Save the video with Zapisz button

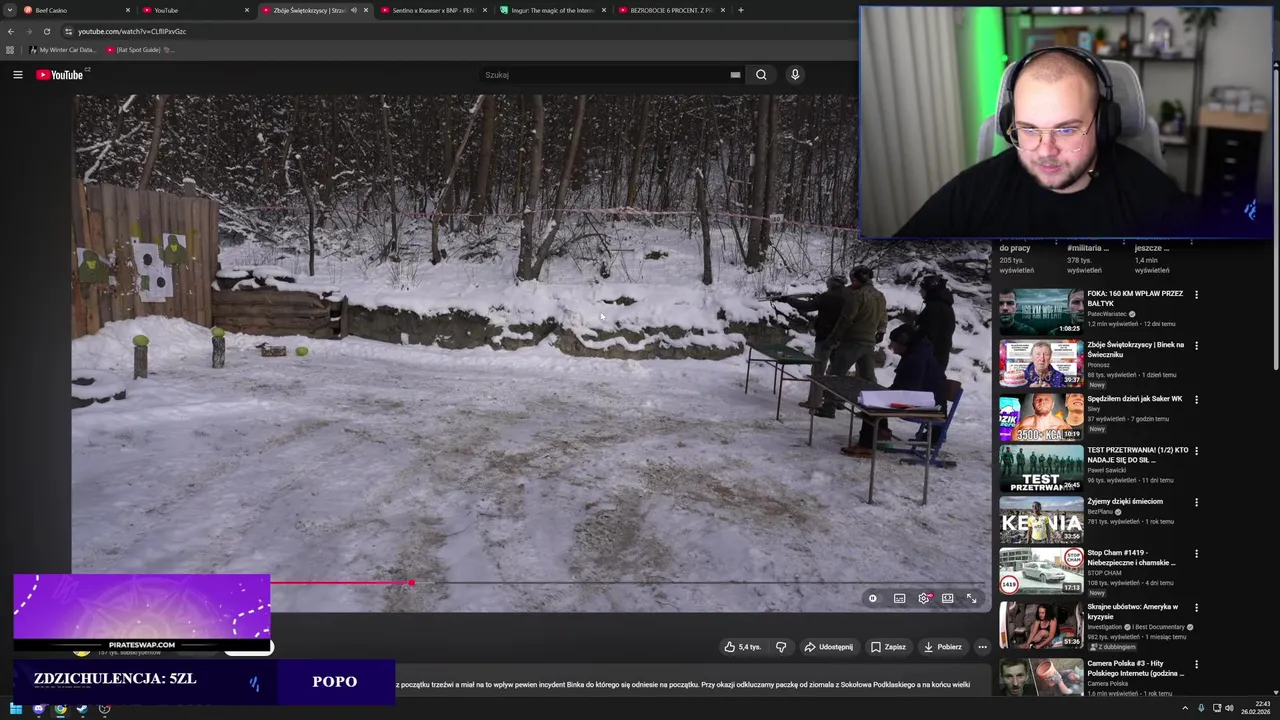888,647
